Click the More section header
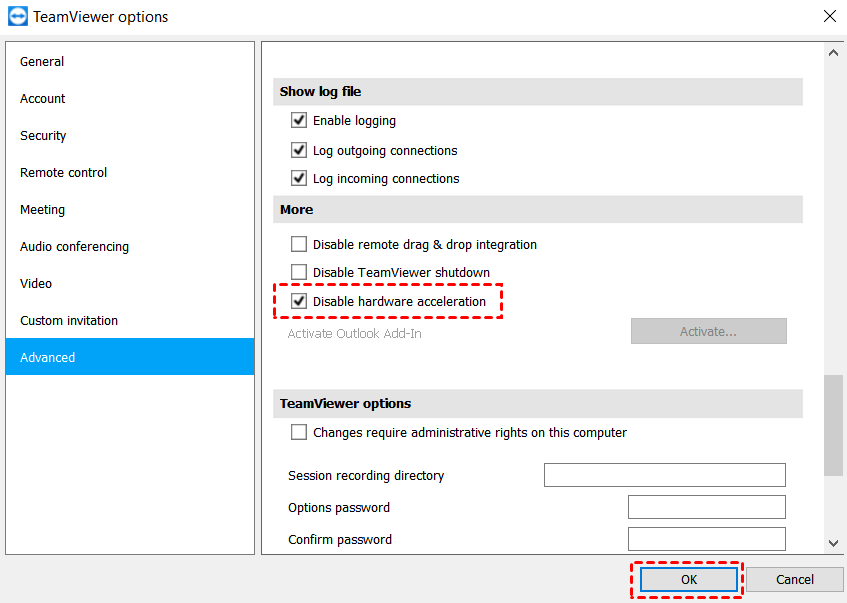The width and height of the screenshot is (847, 603). [x=537, y=210]
